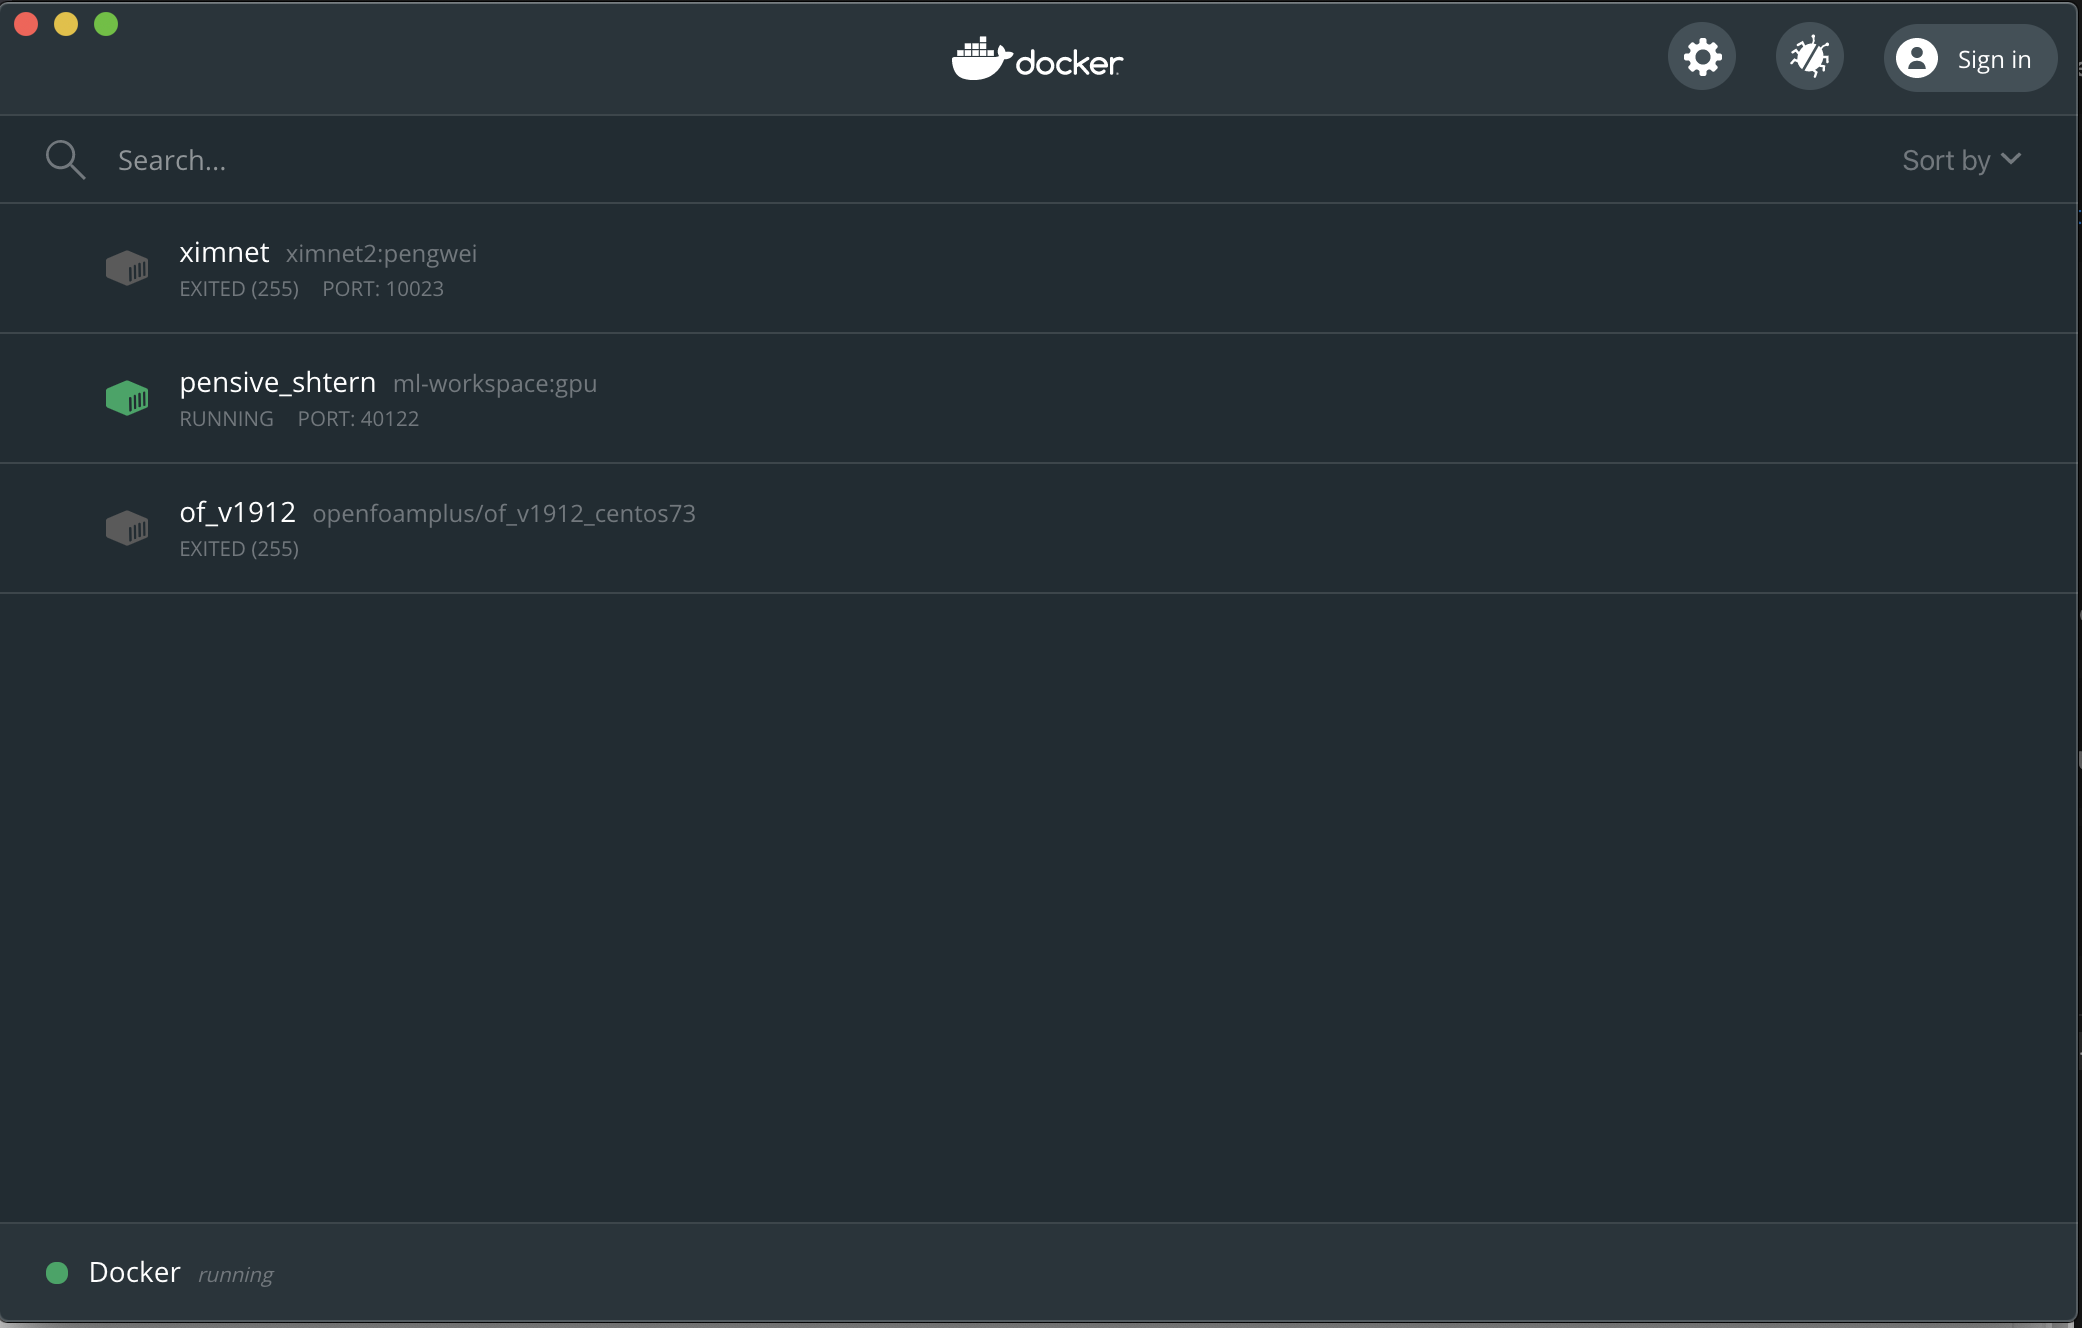
Task: Click the green Docker status dot
Action: [57, 1272]
